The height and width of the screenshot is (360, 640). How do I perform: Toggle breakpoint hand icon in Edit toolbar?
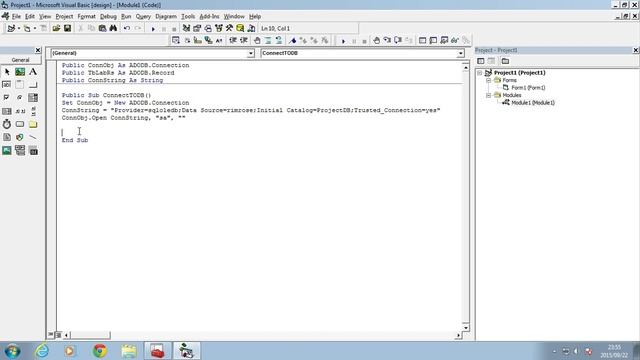257,40
